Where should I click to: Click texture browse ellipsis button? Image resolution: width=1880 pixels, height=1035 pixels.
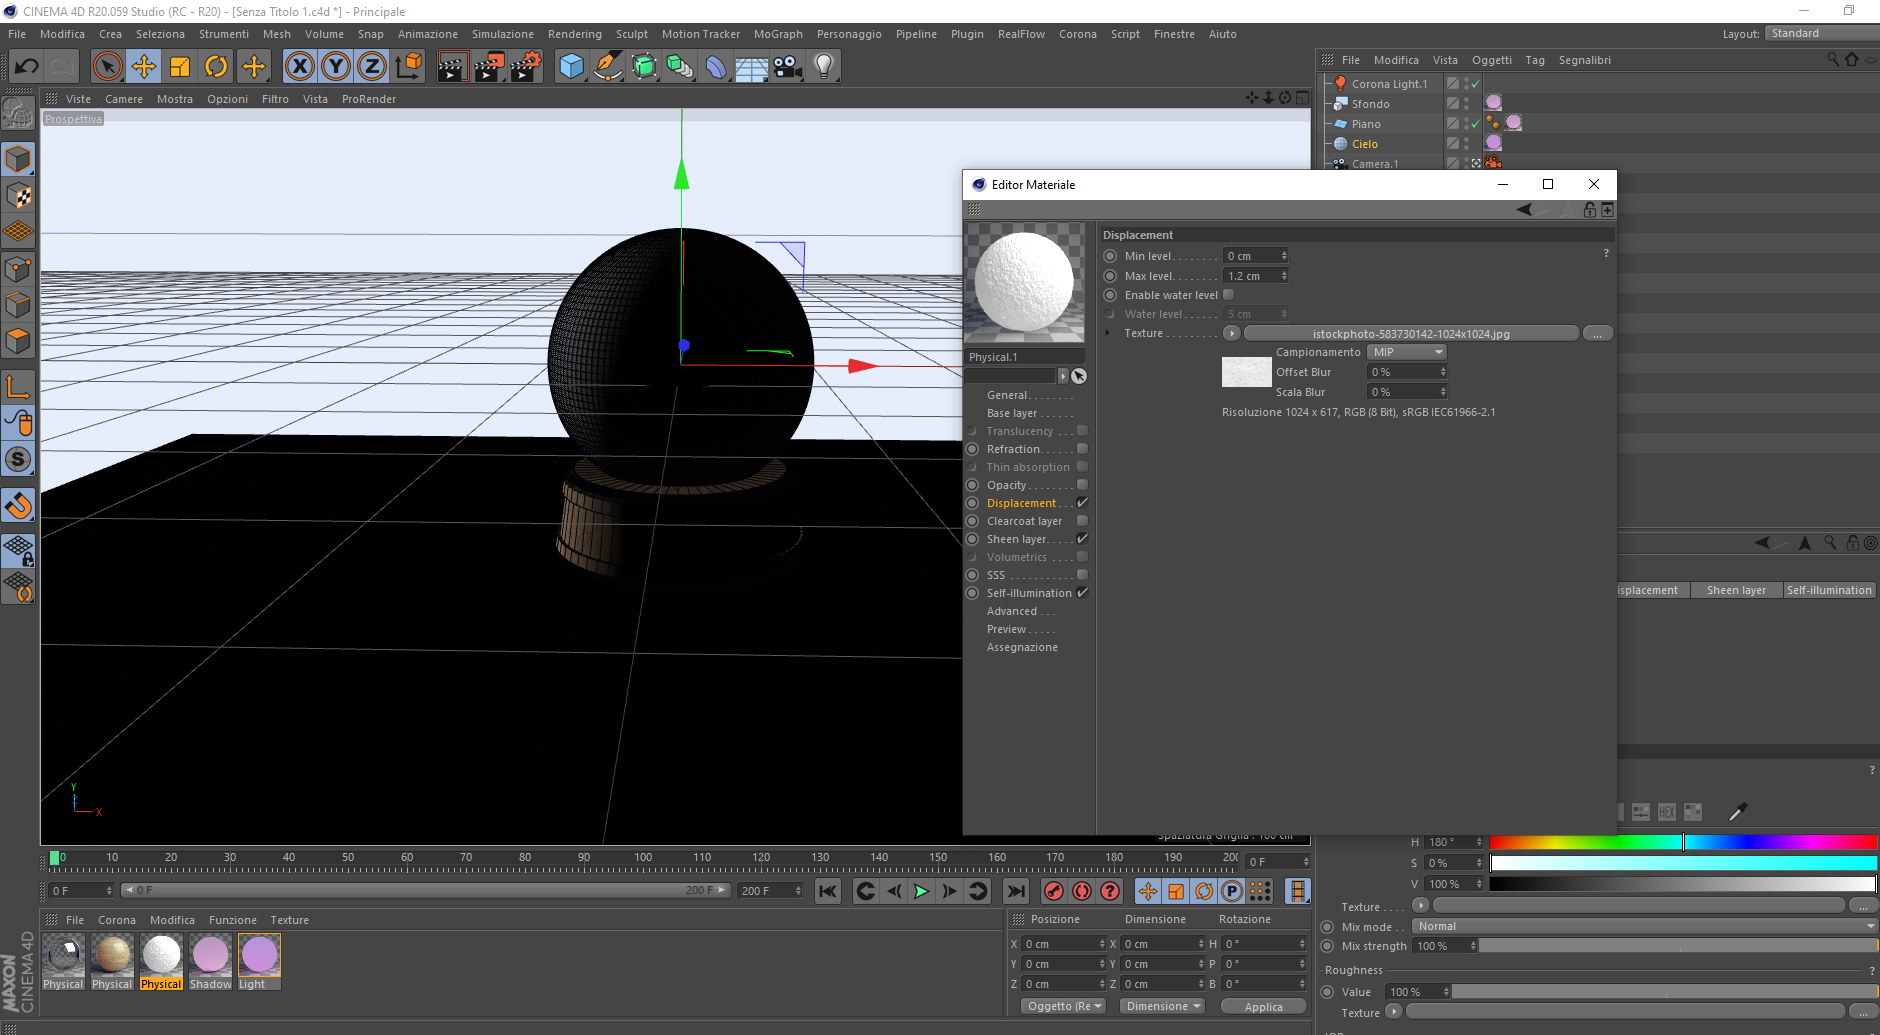[1598, 333]
